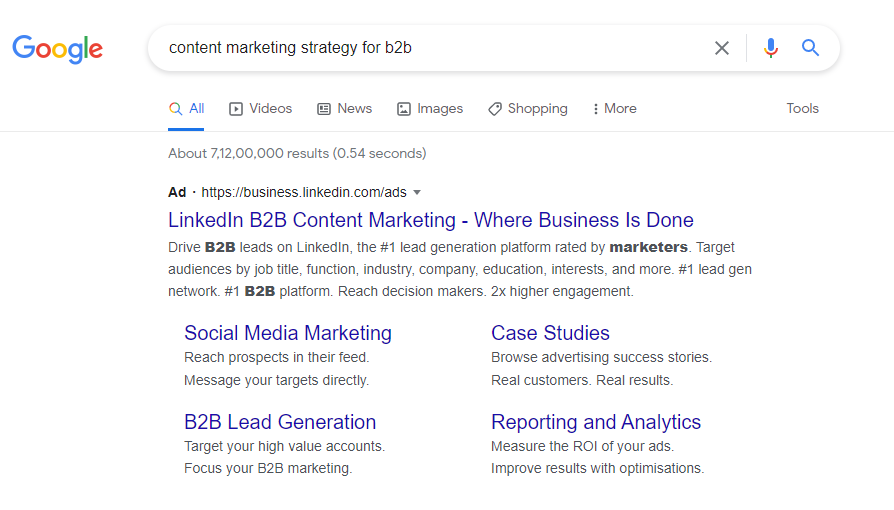
Task: Switch to the Videos tab
Action: [x=261, y=108]
